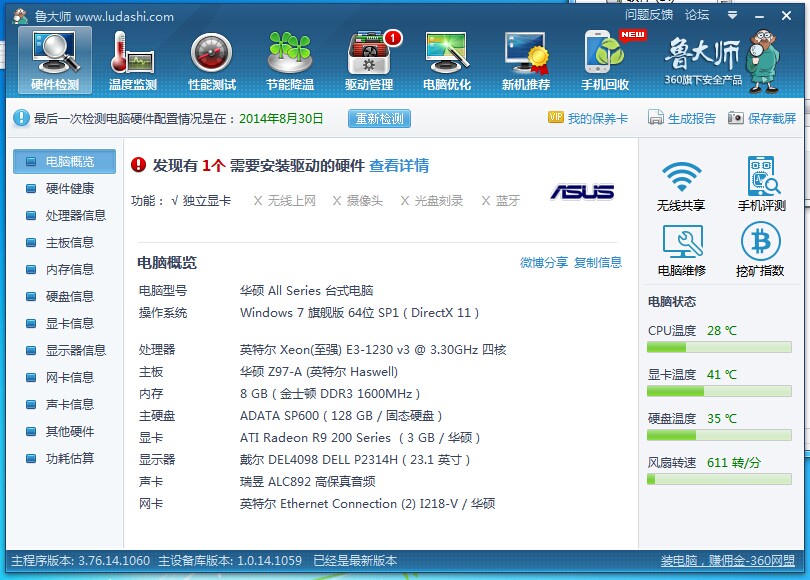Select 硬盘信息 in the sidebar
The height and width of the screenshot is (580, 810).
click(x=65, y=296)
